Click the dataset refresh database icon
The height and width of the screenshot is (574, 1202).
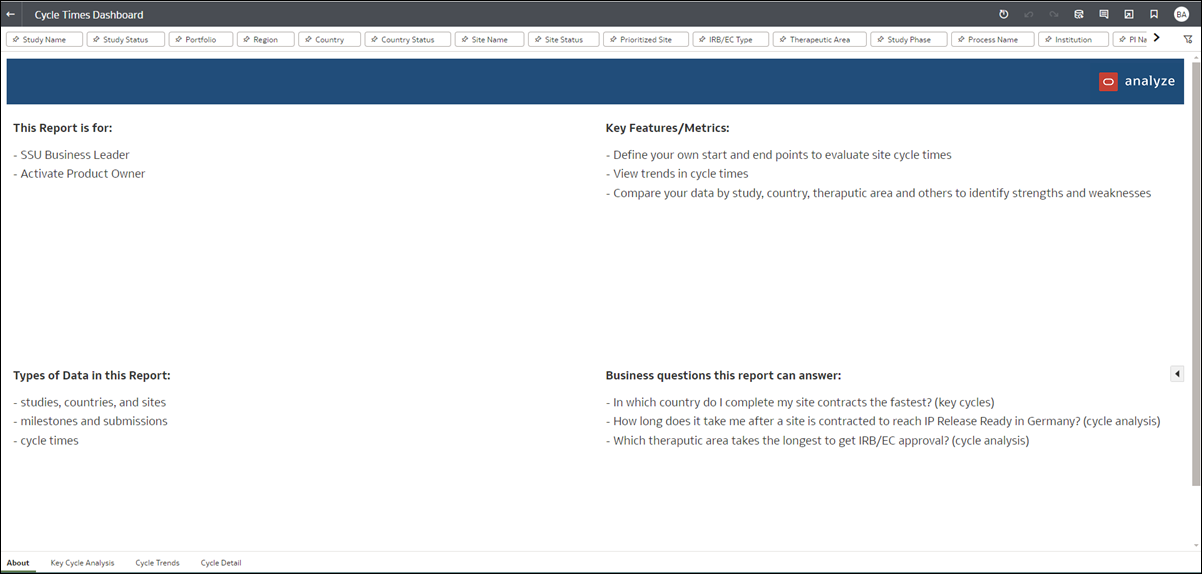point(1079,14)
